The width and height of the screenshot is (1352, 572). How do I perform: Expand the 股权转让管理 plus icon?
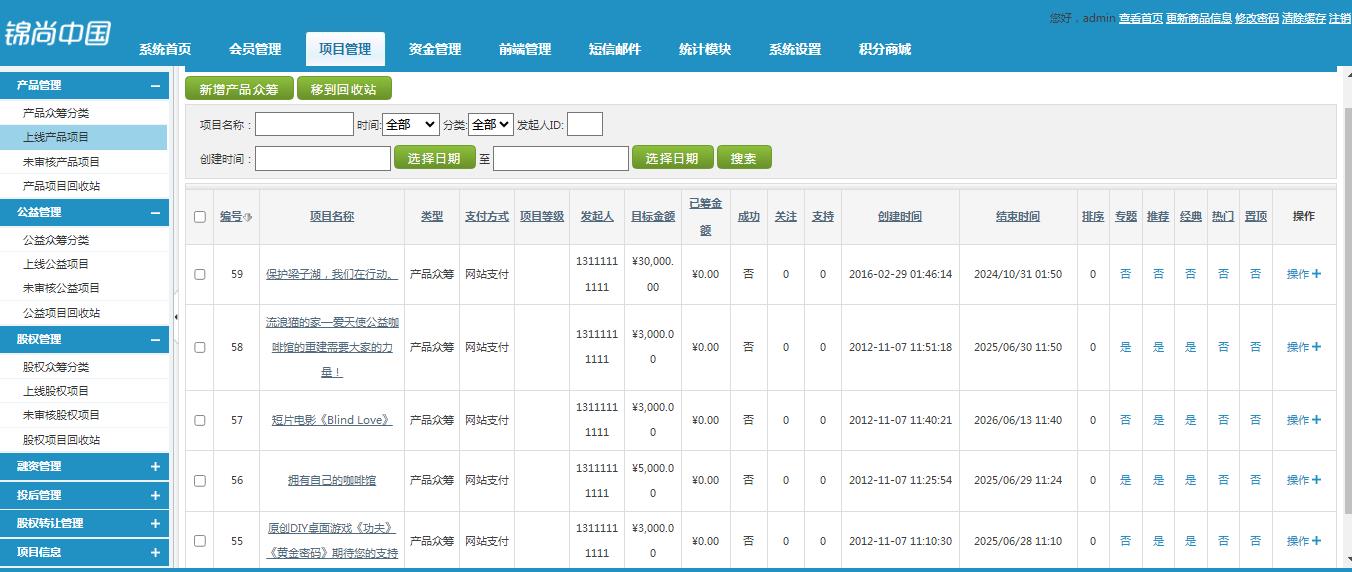[155, 523]
